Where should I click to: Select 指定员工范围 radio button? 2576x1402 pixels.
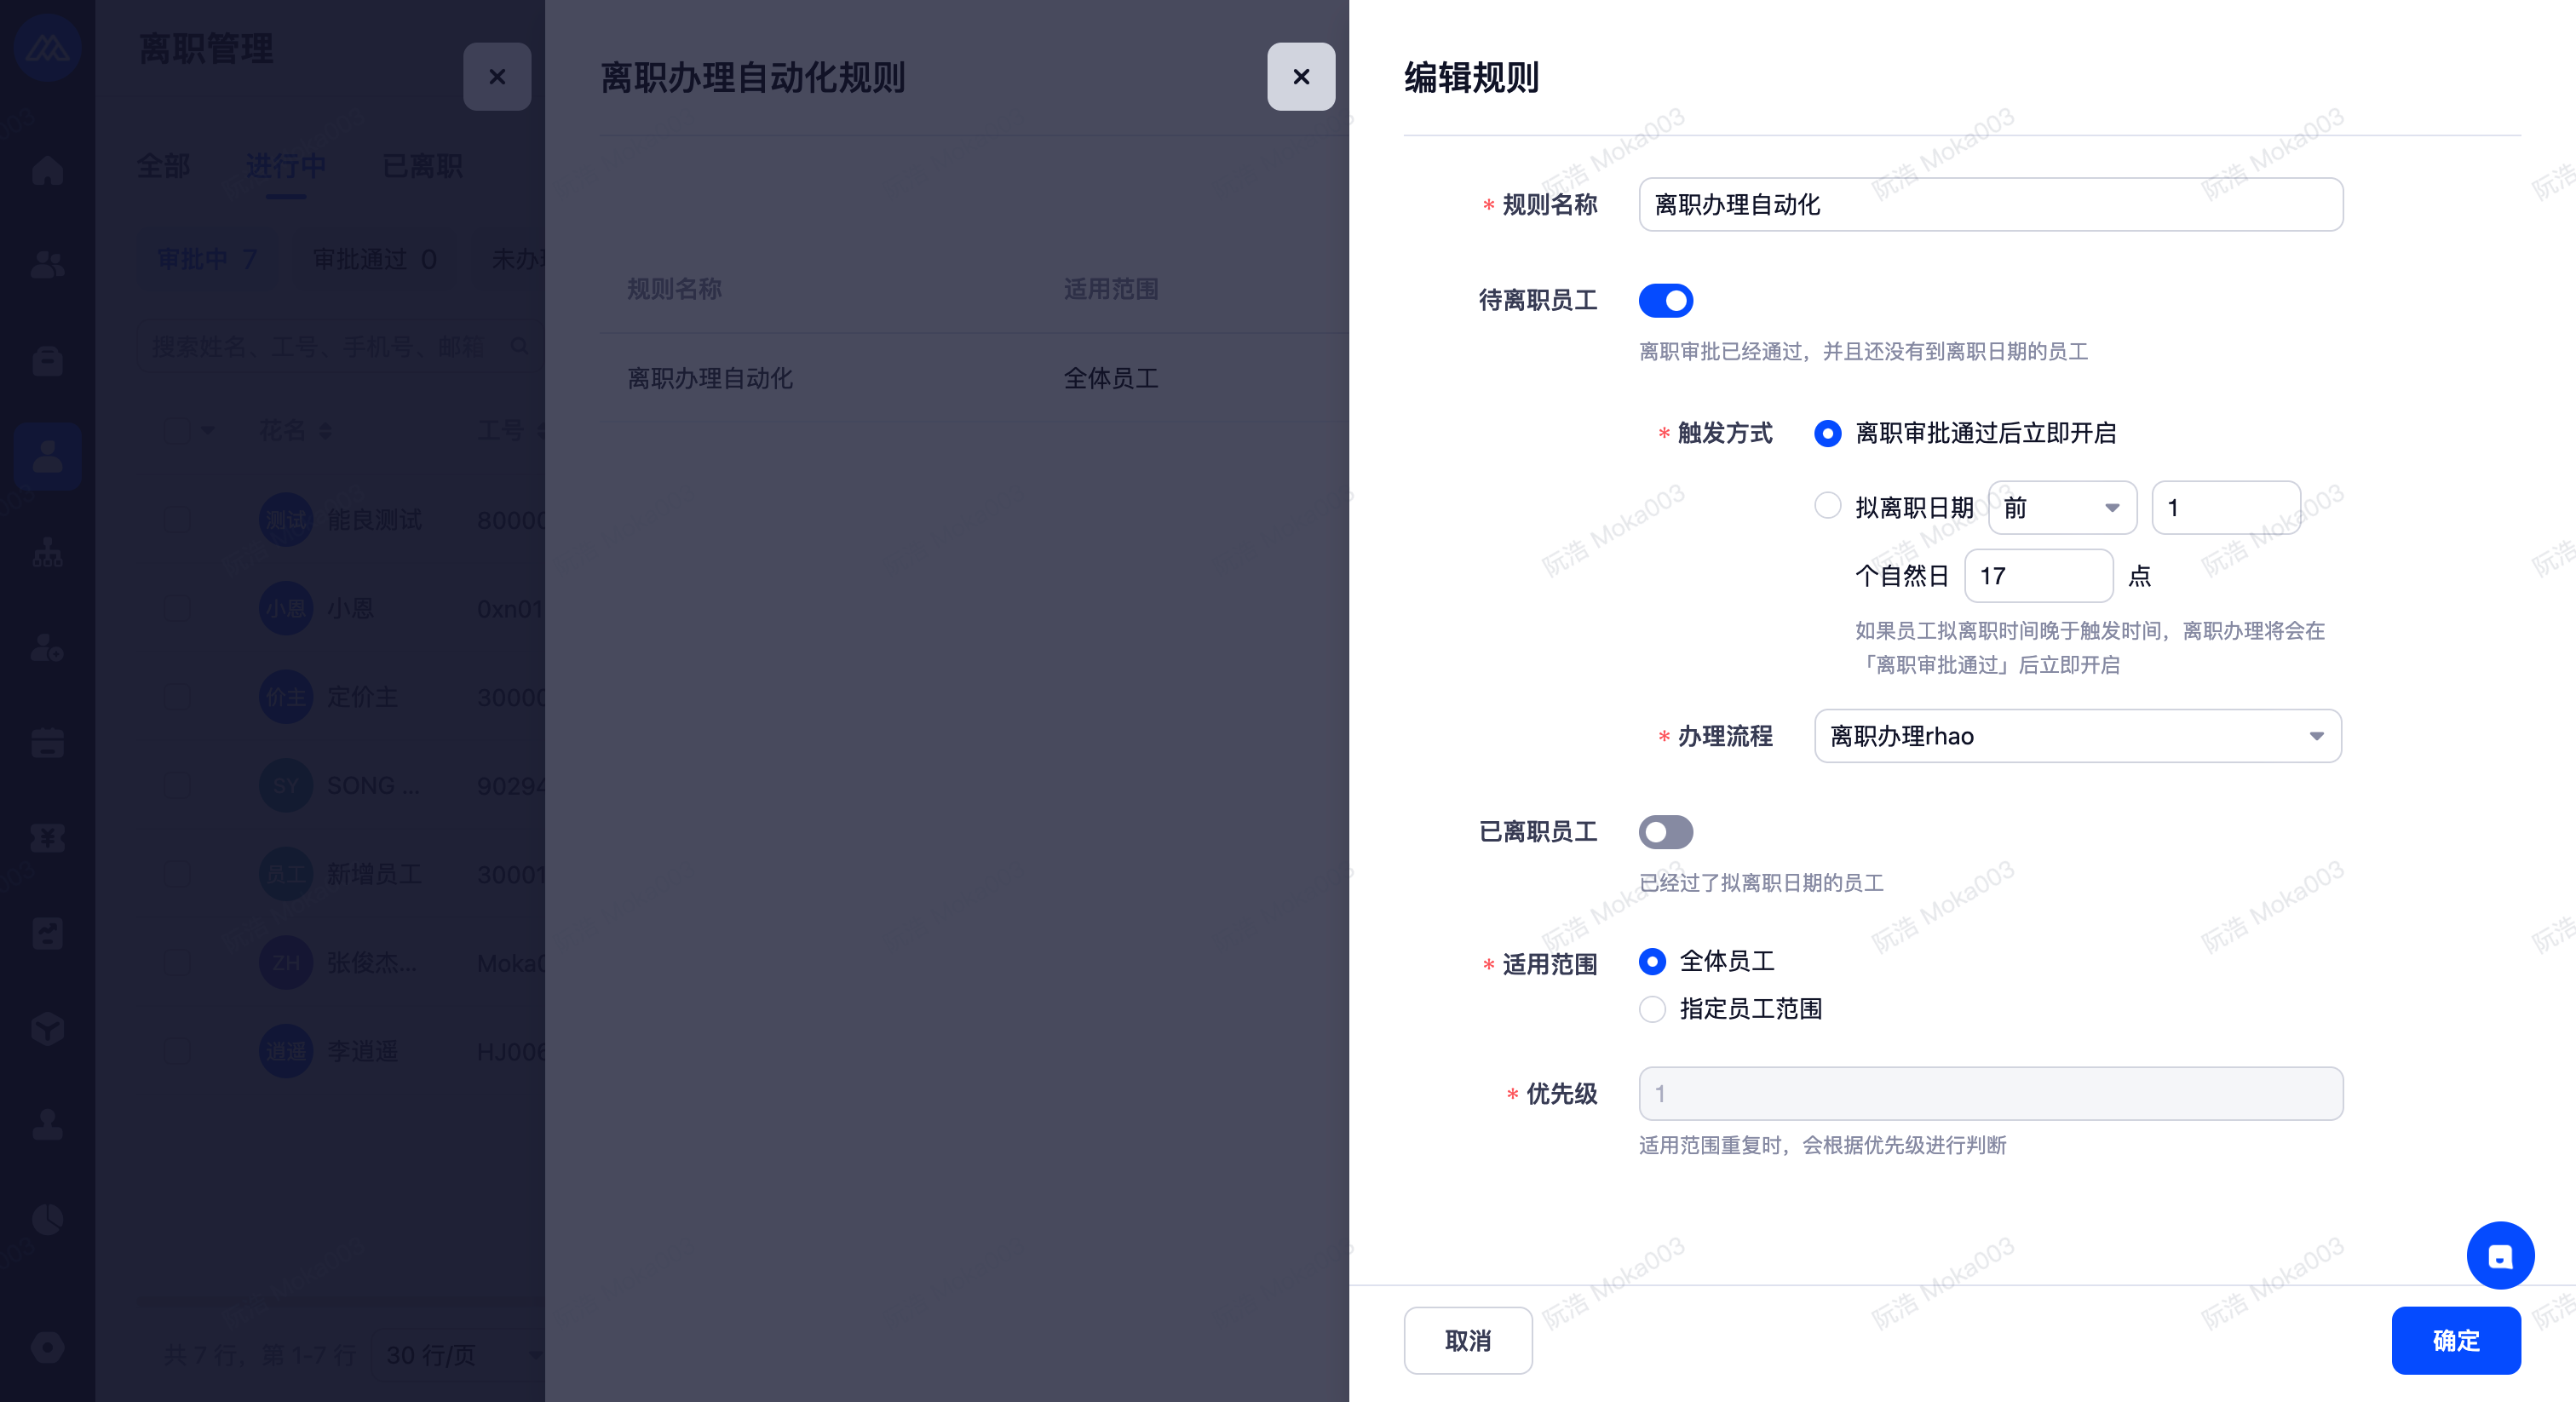click(x=1652, y=1009)
